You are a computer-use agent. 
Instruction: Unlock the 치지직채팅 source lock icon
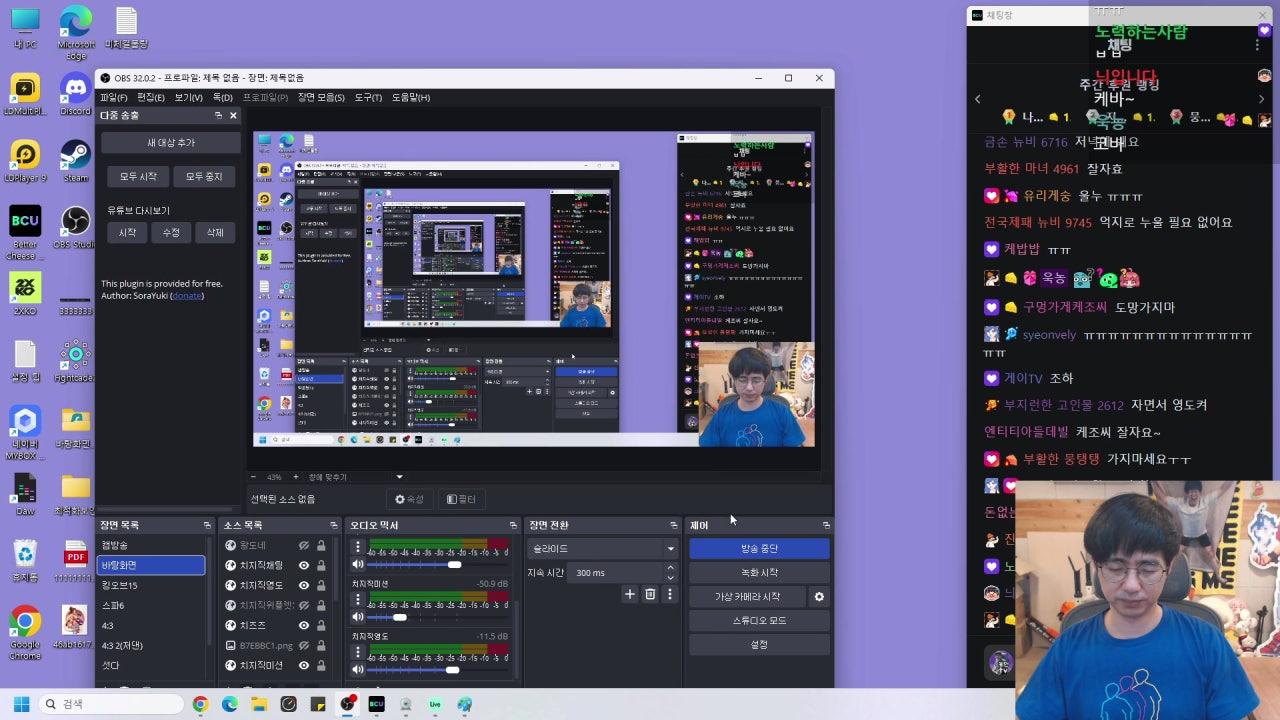click(x=321, y=565)
